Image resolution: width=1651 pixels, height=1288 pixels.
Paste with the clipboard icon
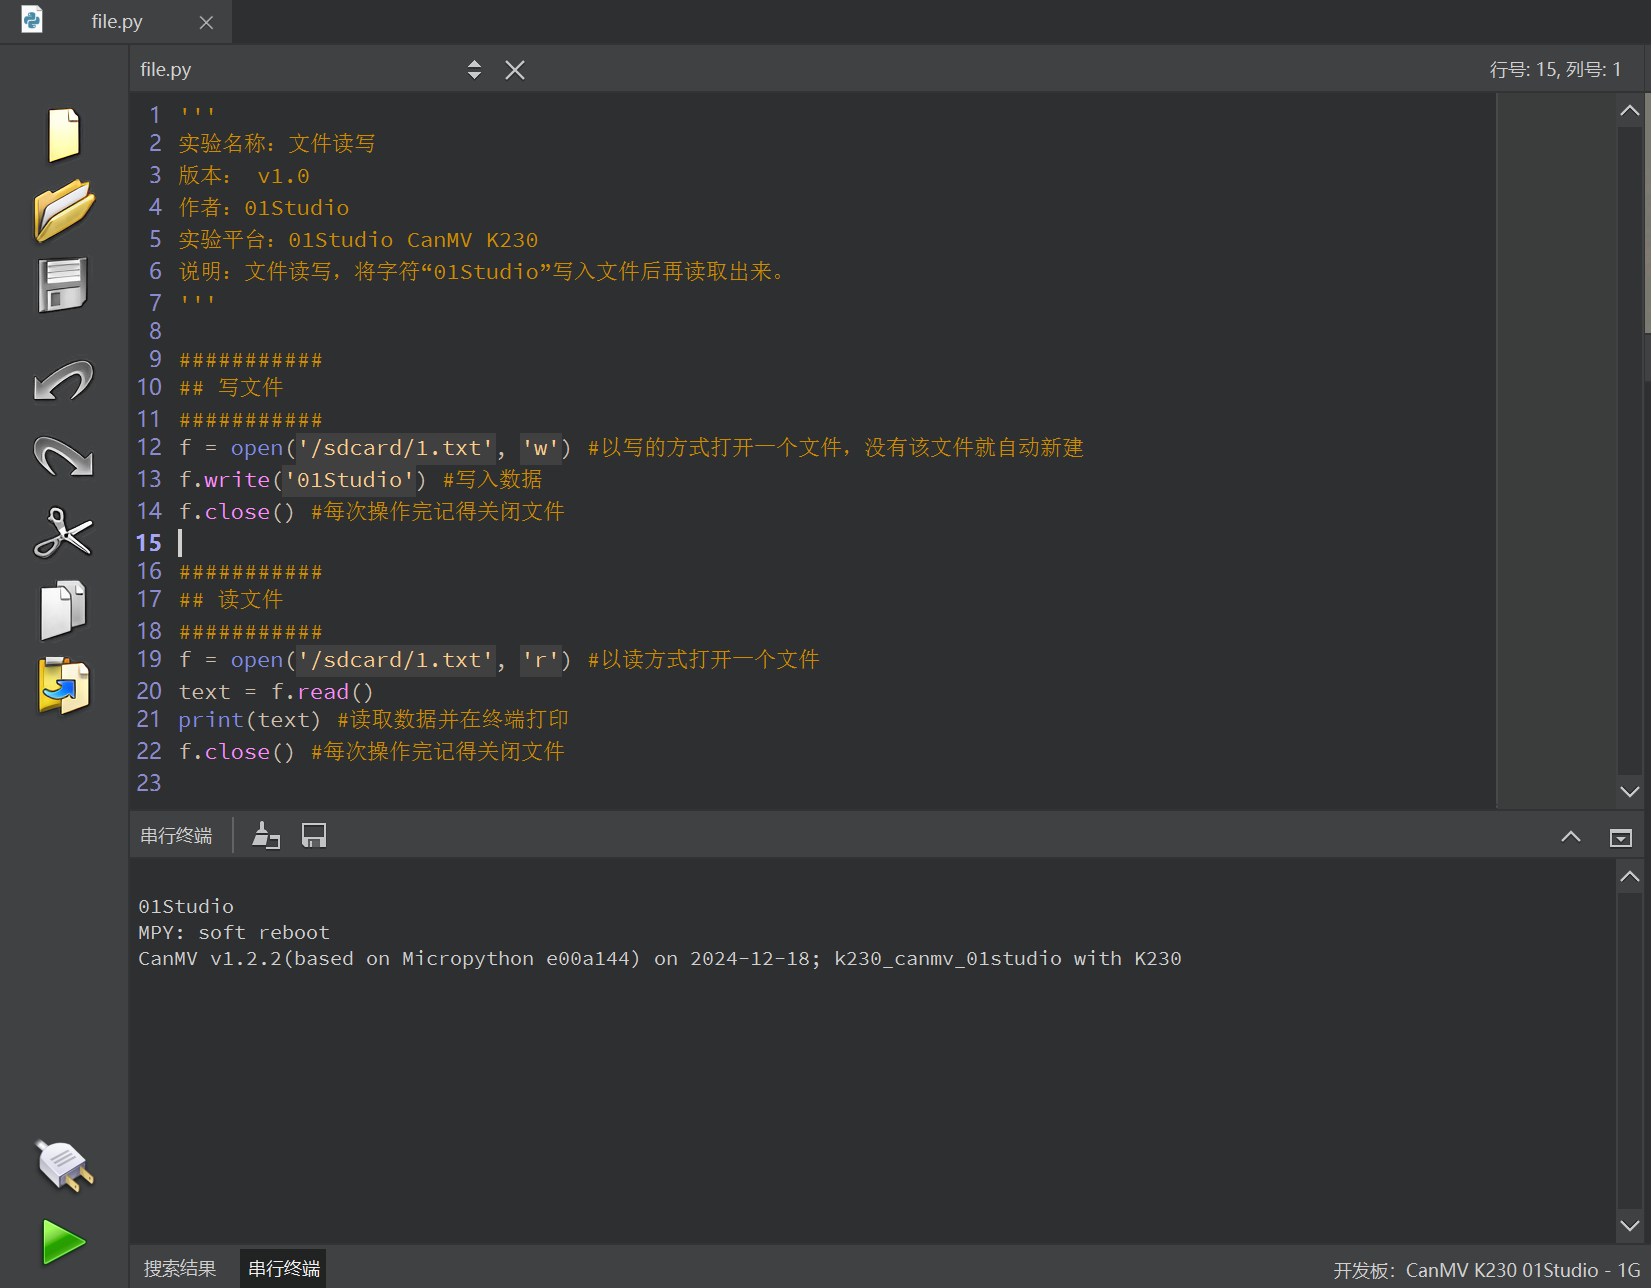(64, 685)
